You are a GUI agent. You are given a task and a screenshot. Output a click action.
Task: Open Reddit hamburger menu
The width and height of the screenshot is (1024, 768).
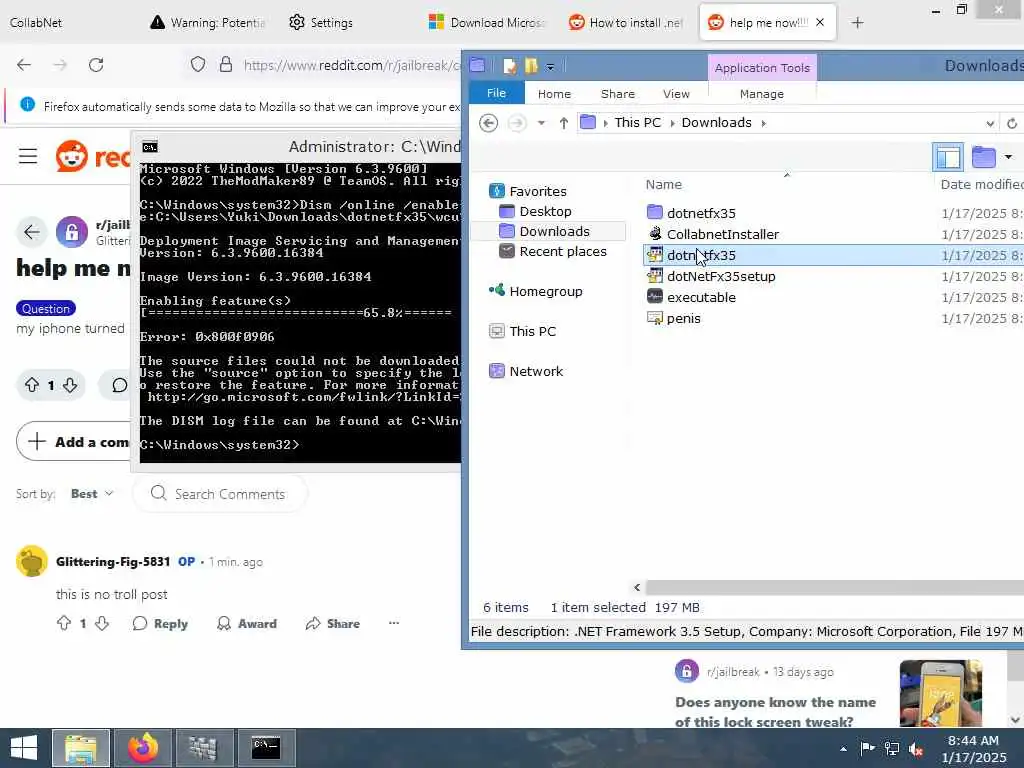(28, 156)
